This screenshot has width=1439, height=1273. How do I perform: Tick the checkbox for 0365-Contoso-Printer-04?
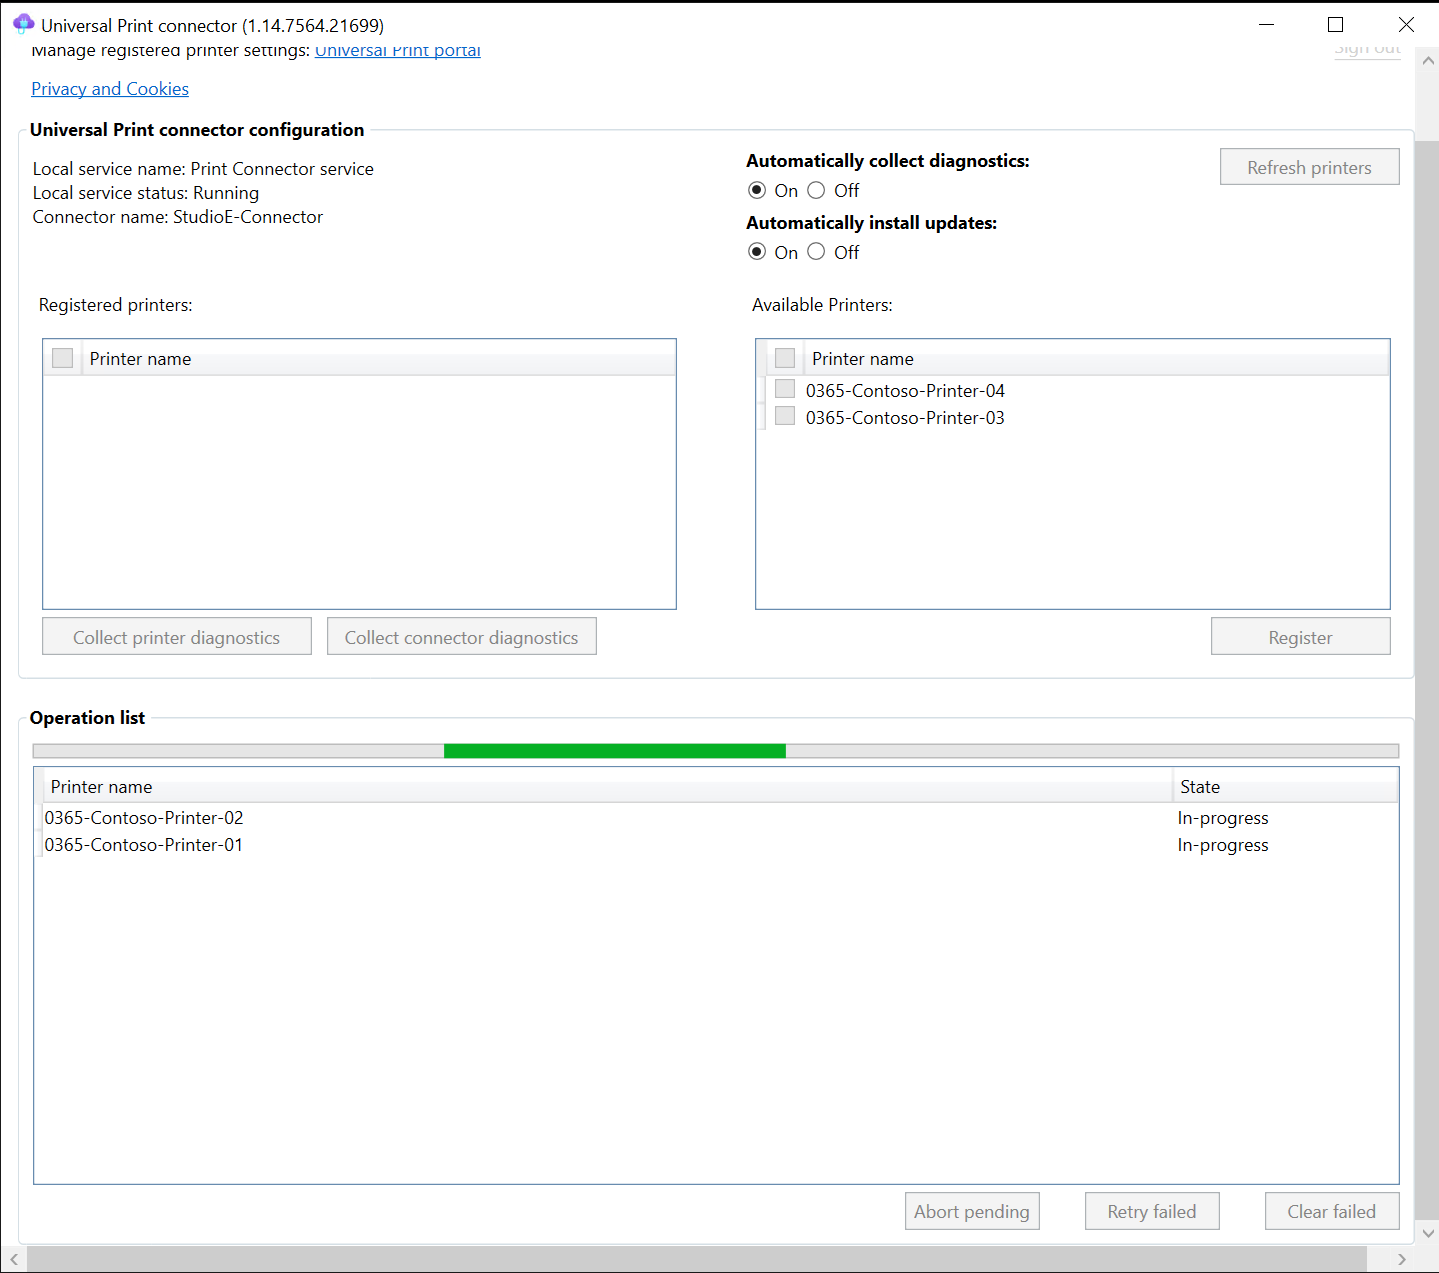tap(785, 389)
